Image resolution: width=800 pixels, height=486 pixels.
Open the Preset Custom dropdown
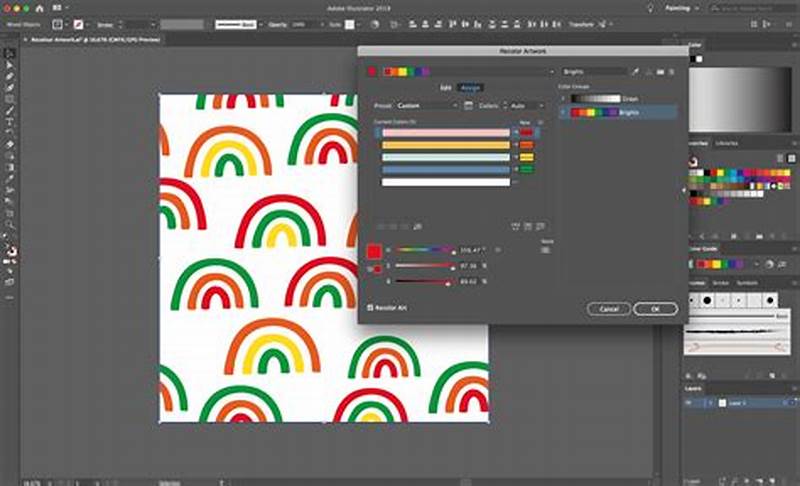427,106
